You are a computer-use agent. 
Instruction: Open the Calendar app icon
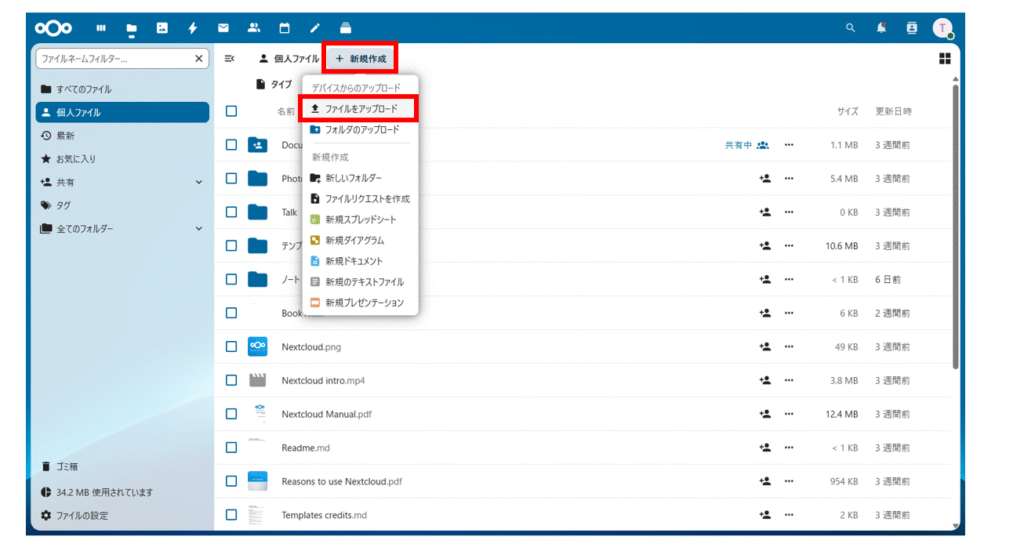[x=284, y=28]
